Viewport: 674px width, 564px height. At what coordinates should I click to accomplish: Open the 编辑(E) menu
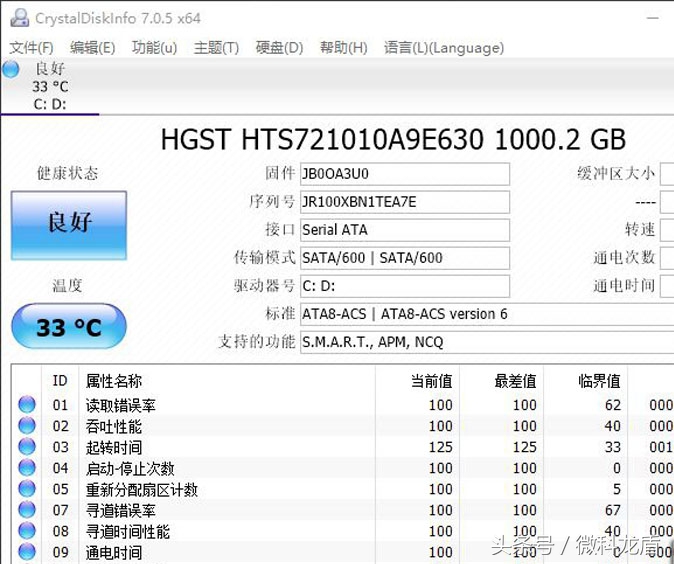(92, 47)
